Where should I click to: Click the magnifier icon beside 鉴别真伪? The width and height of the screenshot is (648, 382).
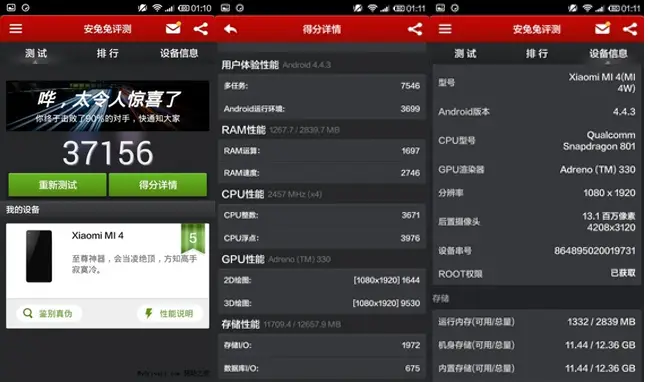pyautogui.click(x=28, y=313)
